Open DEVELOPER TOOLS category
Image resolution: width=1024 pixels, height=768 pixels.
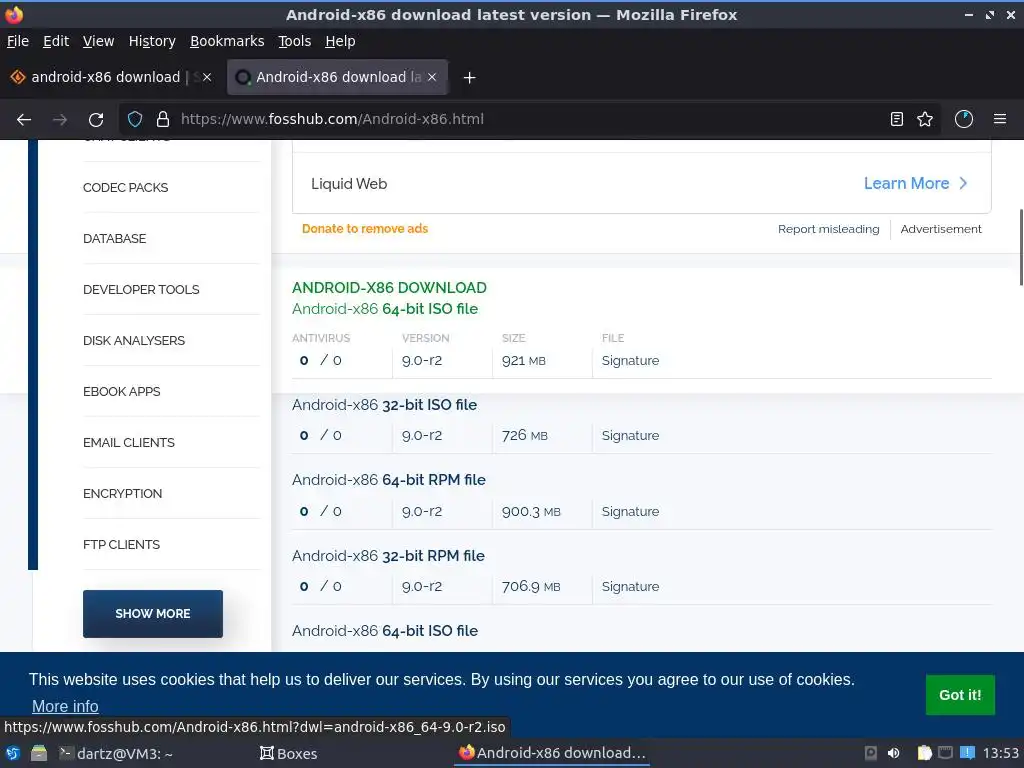141,289
